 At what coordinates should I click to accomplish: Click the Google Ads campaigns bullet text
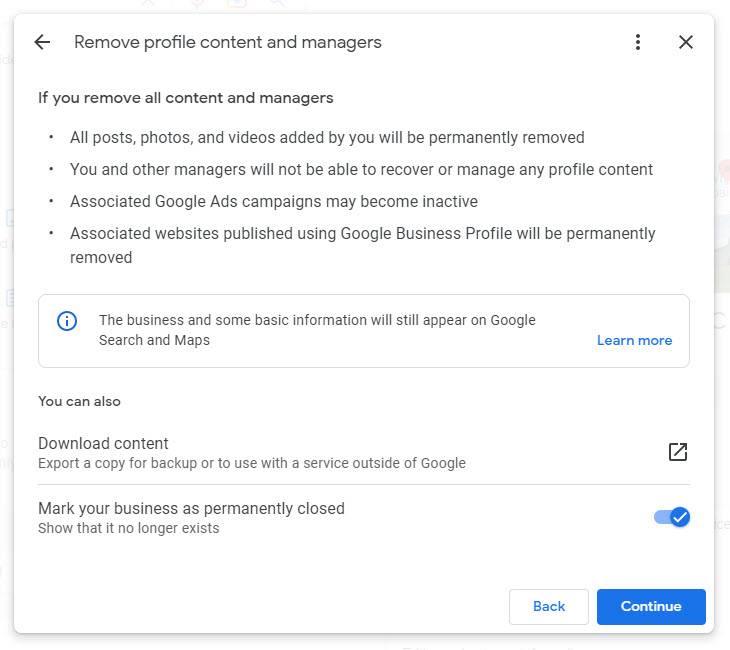pyautogui.click(x=274, y=201)
